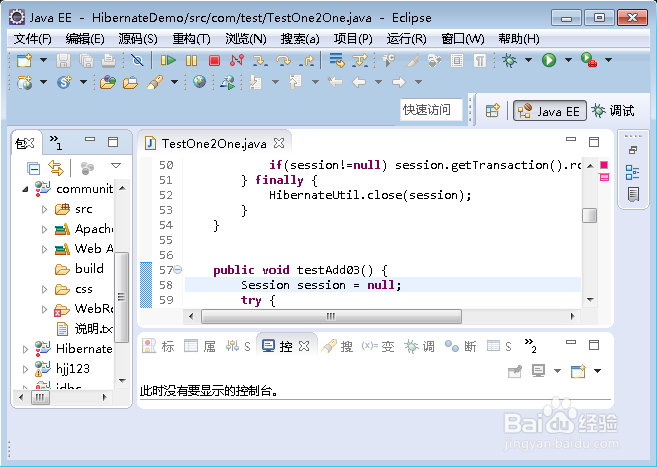Click the Open Web Browser globe icon
Image resolution: width=657 pixels, height=467 pixels.
(199, 82)
